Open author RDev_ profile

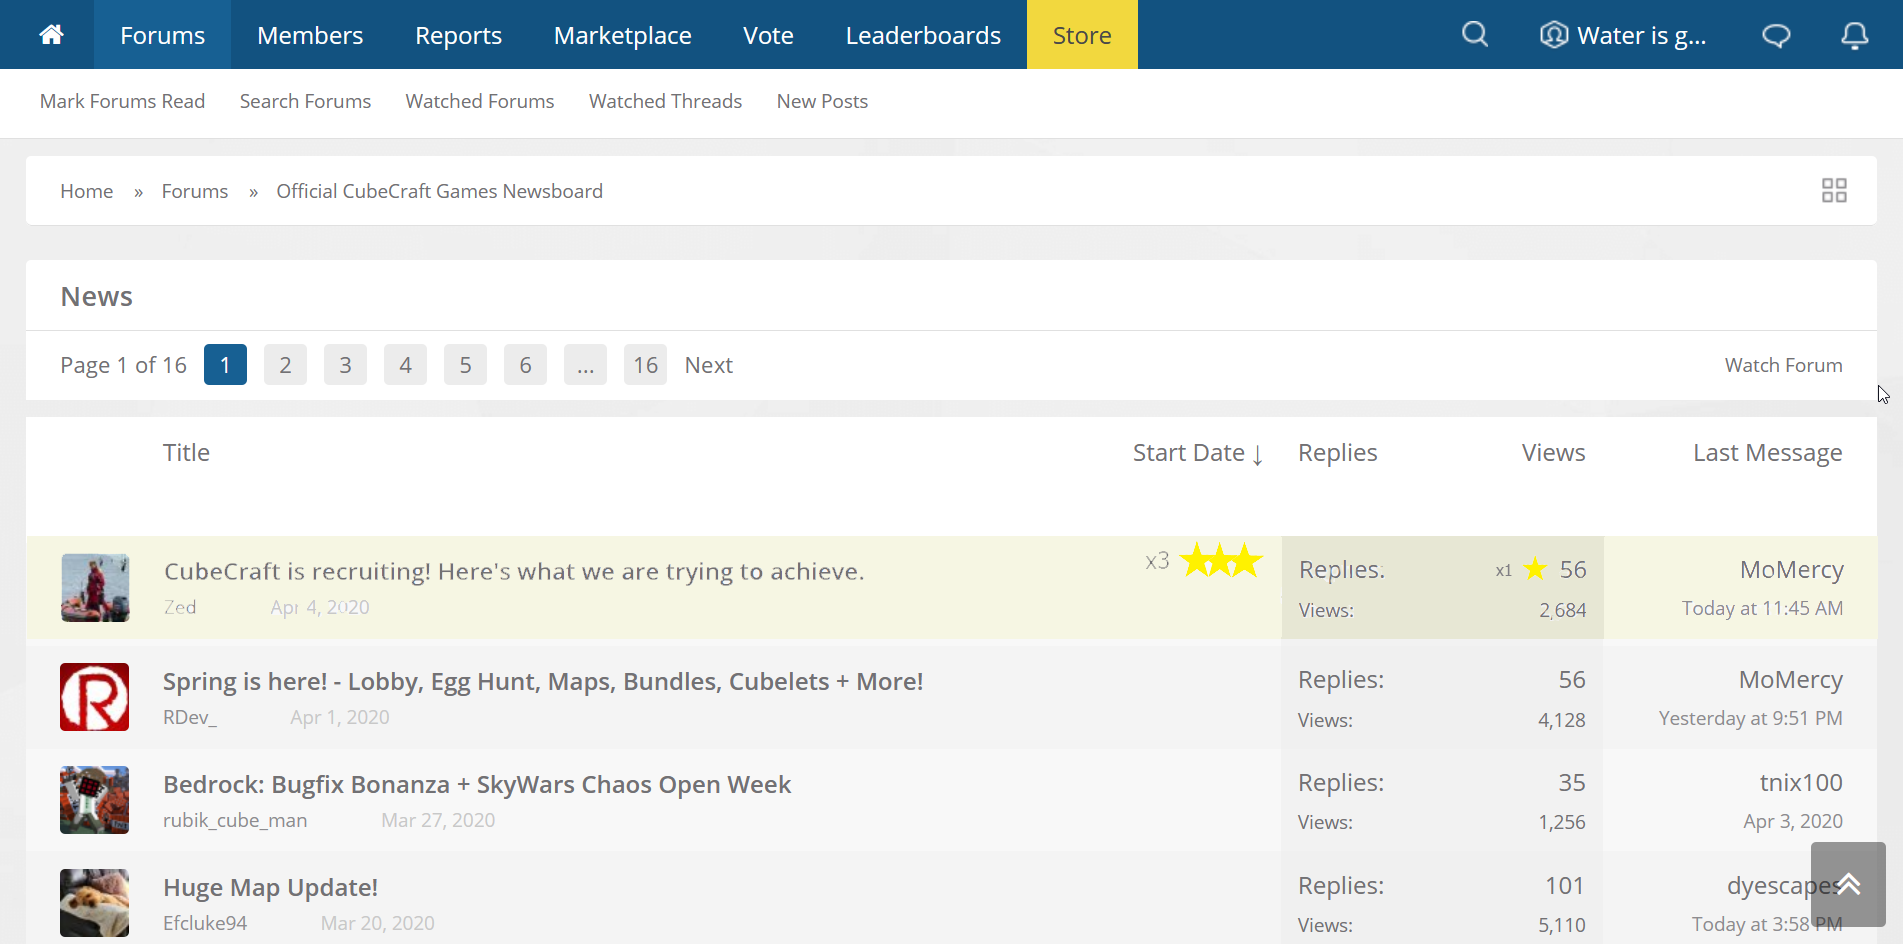(190, 717)
